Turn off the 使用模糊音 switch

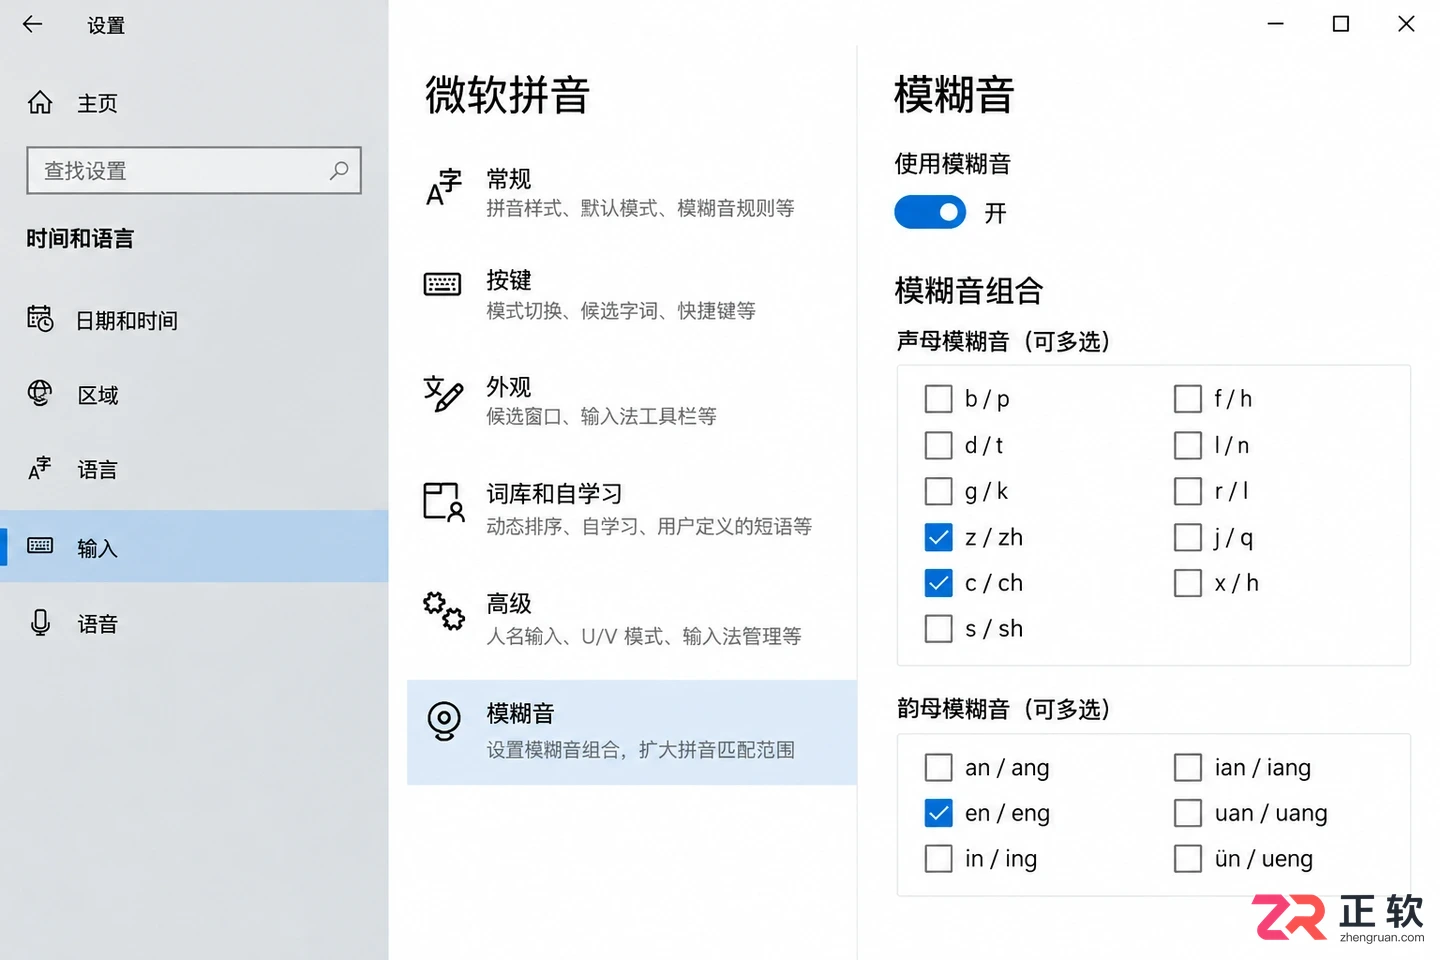click(930, 212)
